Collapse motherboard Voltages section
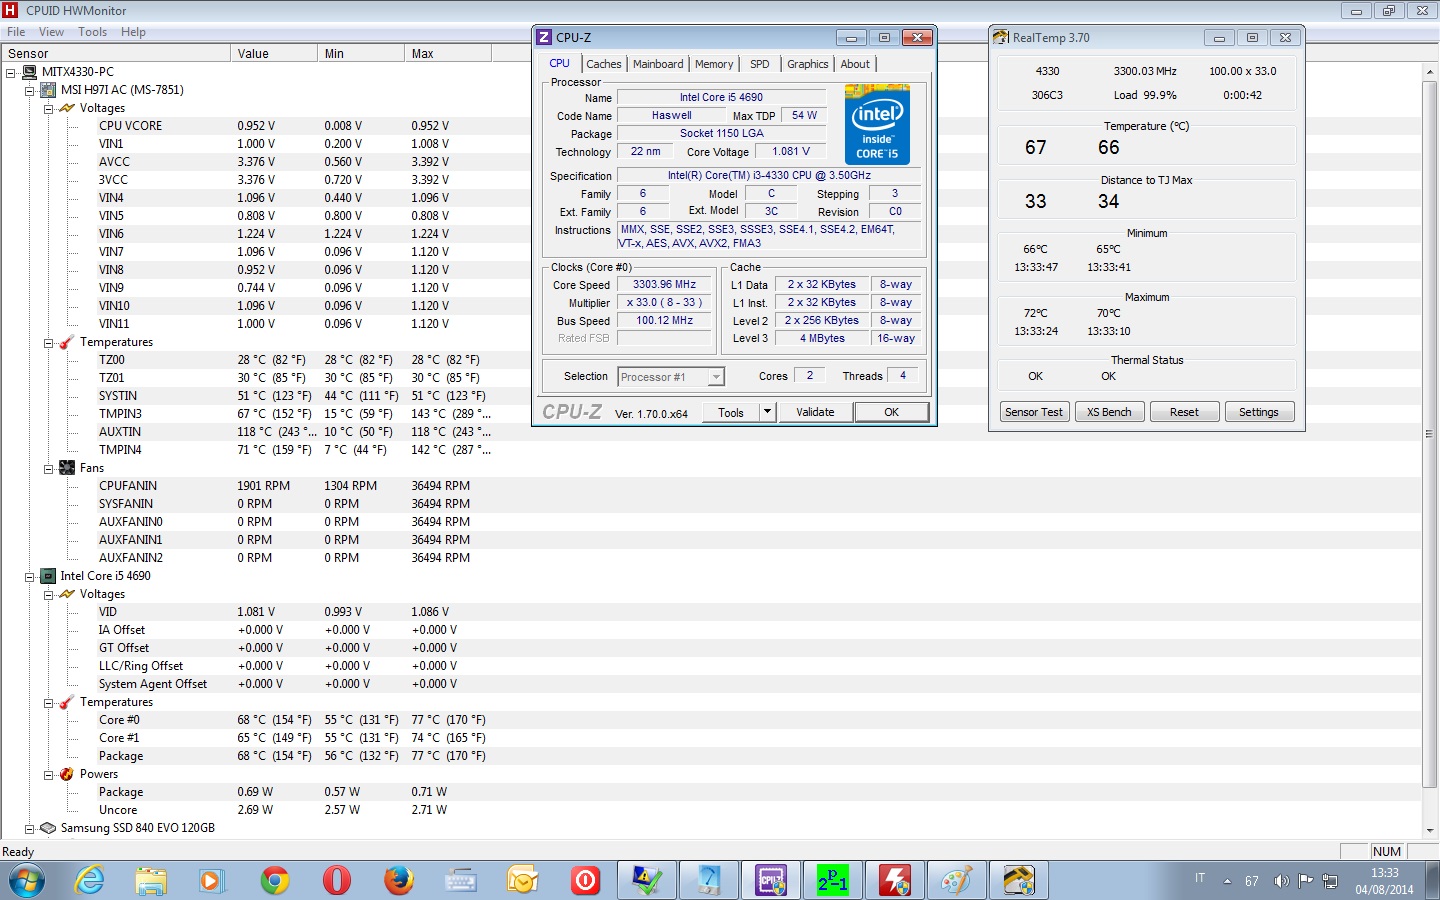The height and width of the screenshot is (900, 1440). click(x=48, y=109)
